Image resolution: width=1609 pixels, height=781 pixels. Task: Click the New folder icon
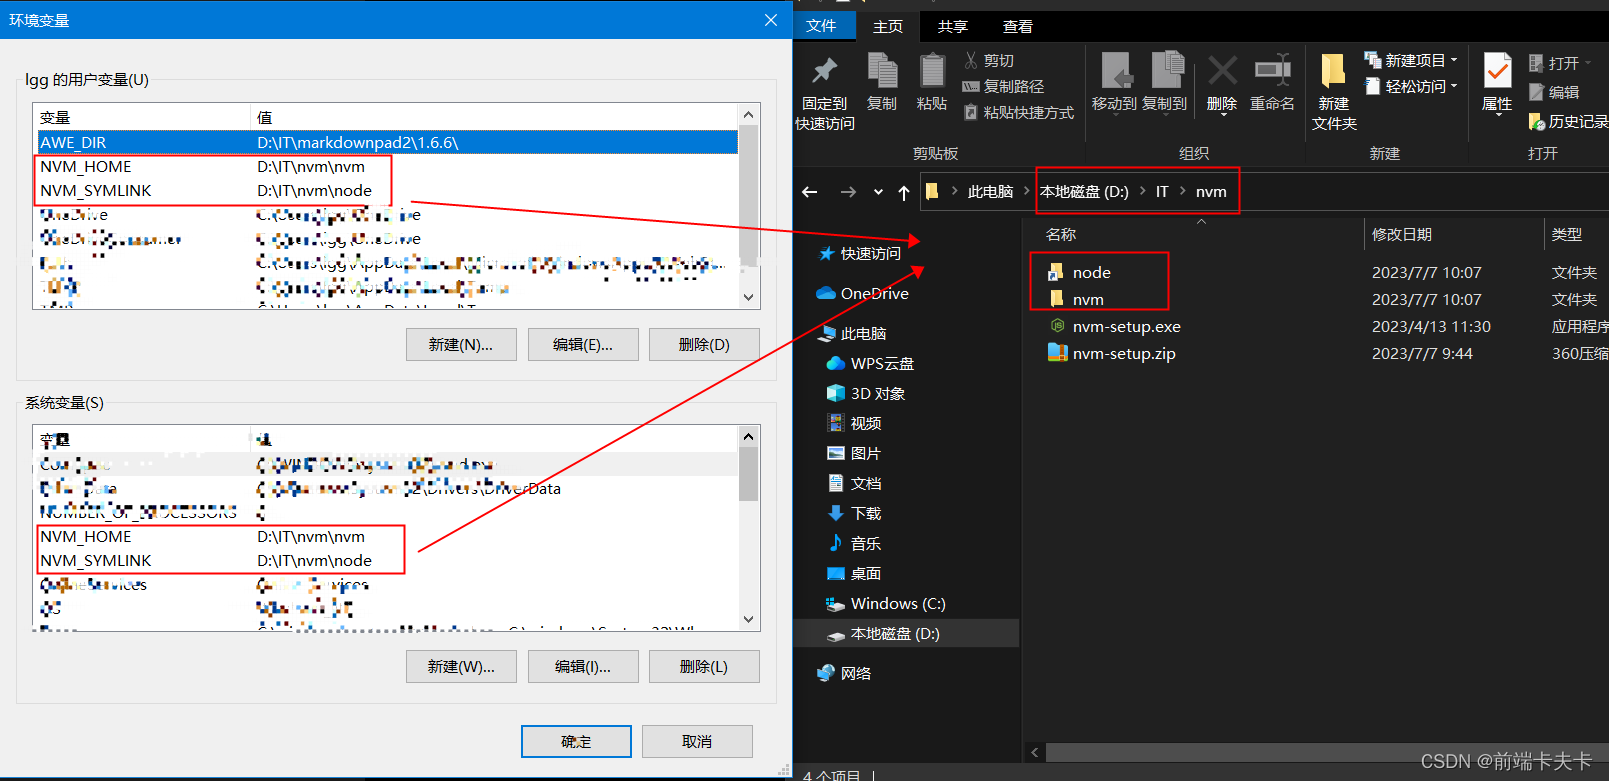point(1333,72)
